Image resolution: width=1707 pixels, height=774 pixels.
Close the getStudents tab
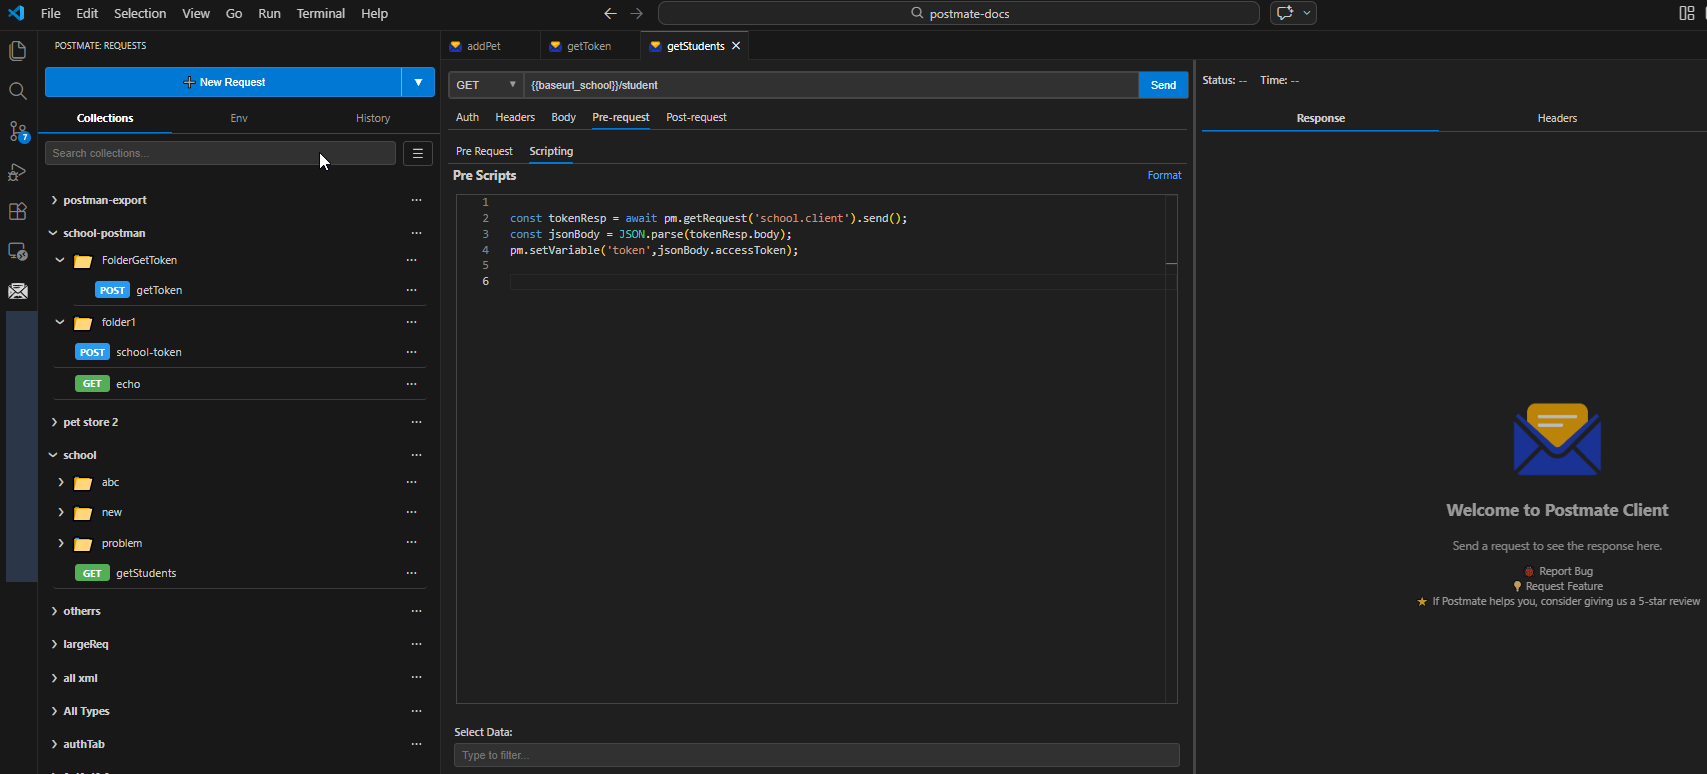click(x=736, y=46)
